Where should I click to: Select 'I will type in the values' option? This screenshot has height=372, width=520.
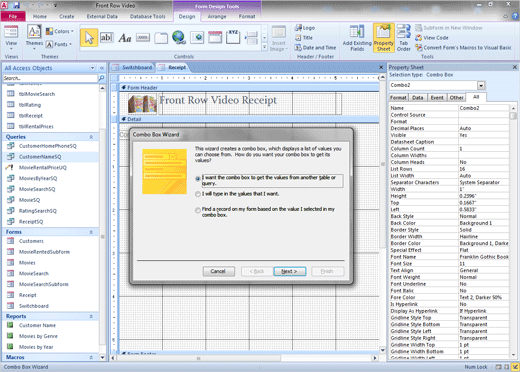click(198, 194)
